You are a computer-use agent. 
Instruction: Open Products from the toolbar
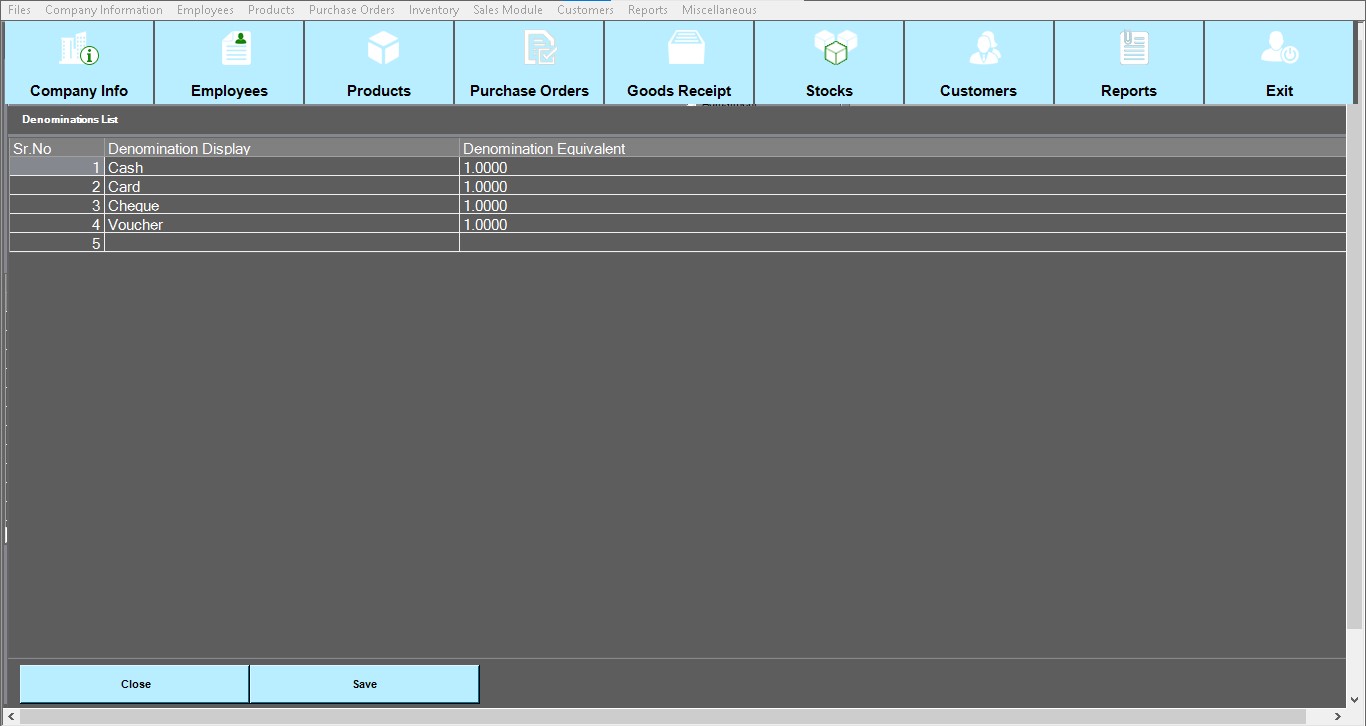tap(379, 62)
